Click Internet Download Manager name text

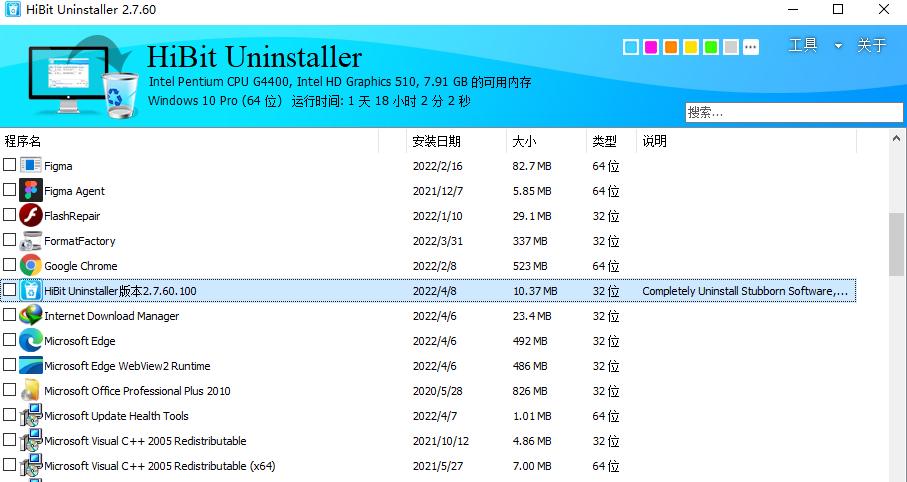[112, 316]
